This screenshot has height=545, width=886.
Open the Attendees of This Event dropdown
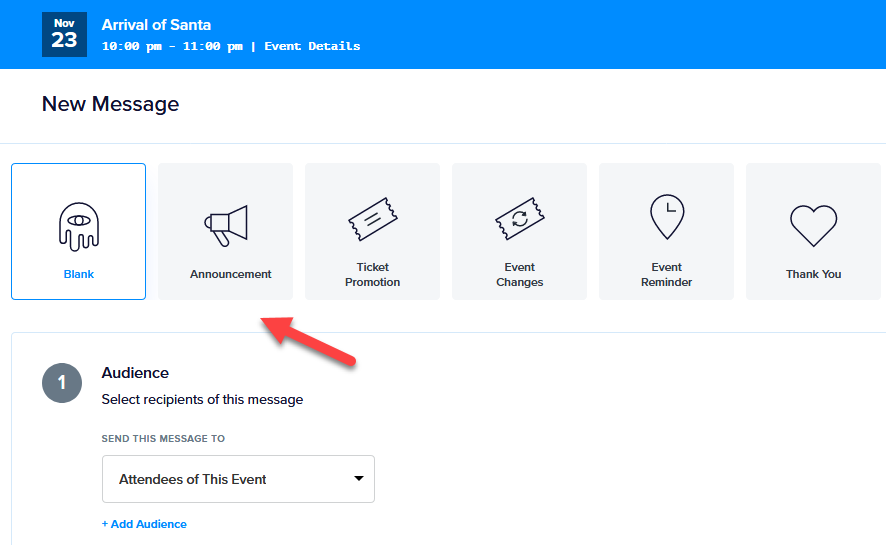(x=238, y=479)
